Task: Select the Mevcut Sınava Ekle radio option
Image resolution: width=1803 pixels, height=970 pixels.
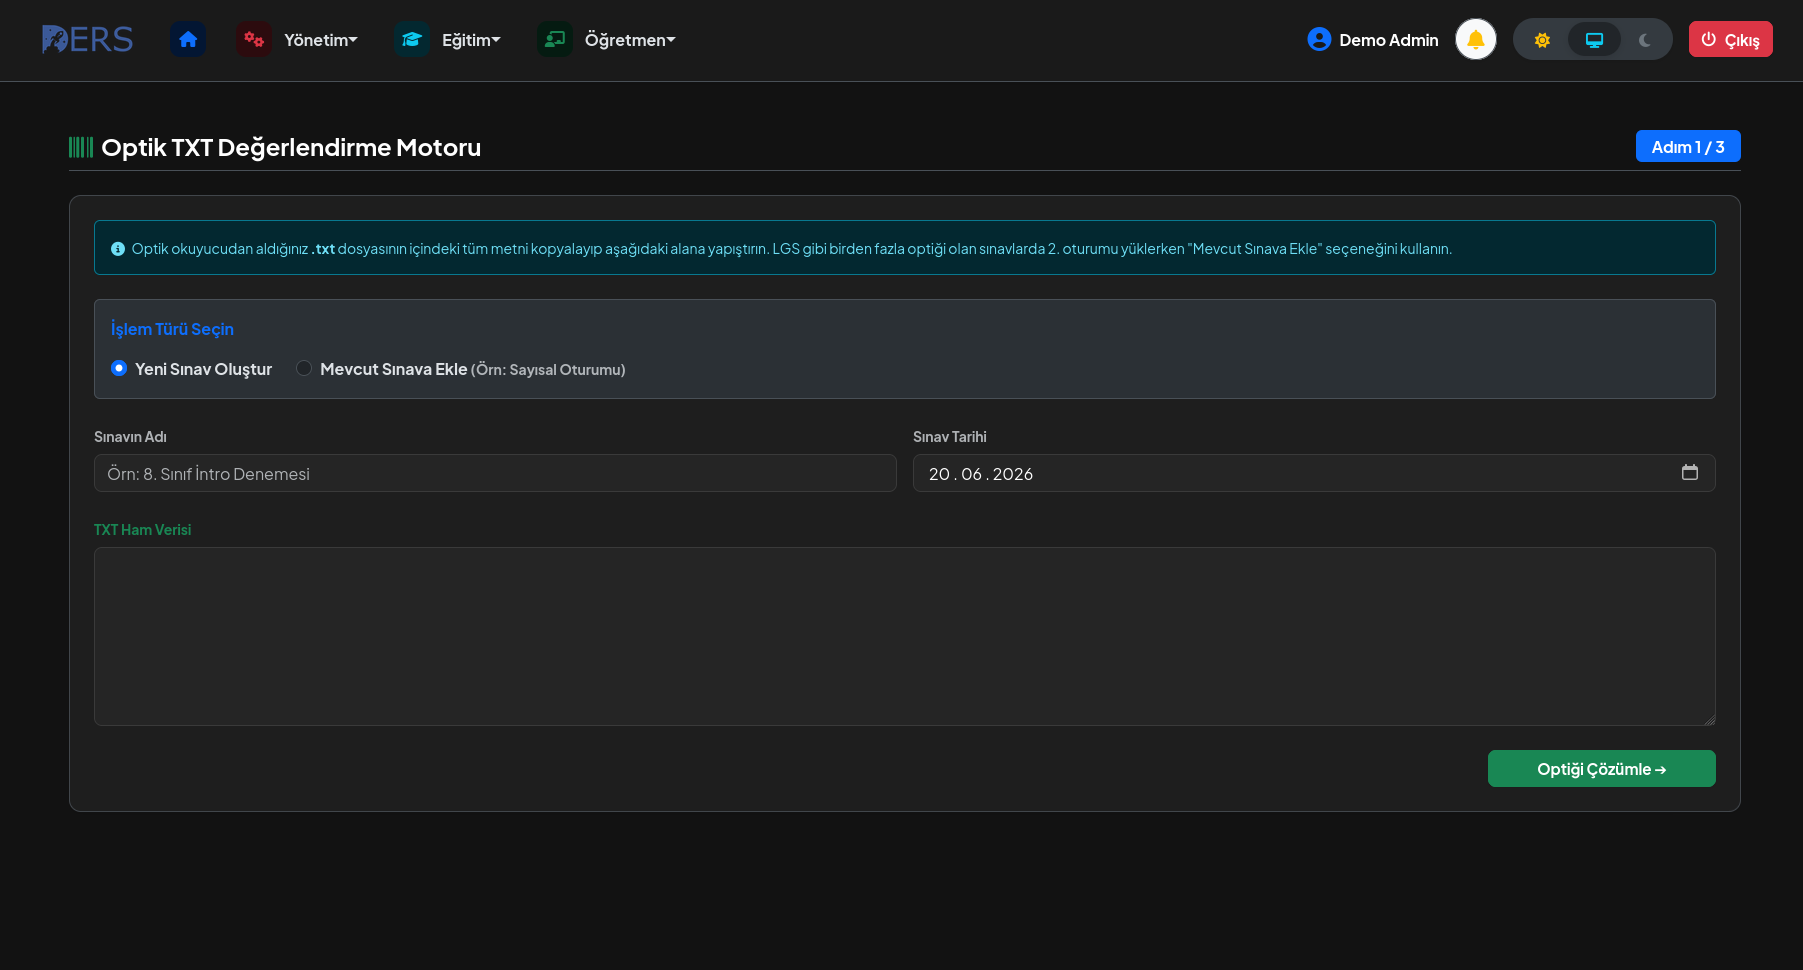Action: (x=304, y=368)
